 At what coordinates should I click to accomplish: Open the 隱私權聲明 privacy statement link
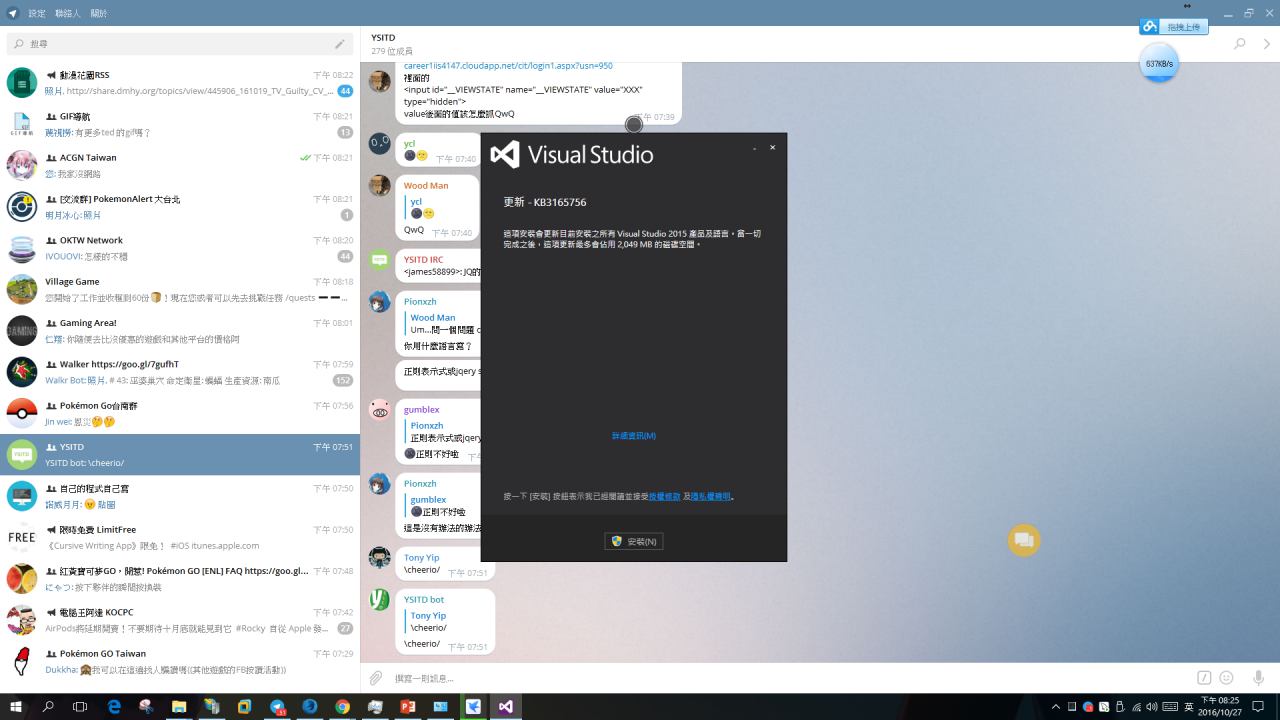point(711,497)
